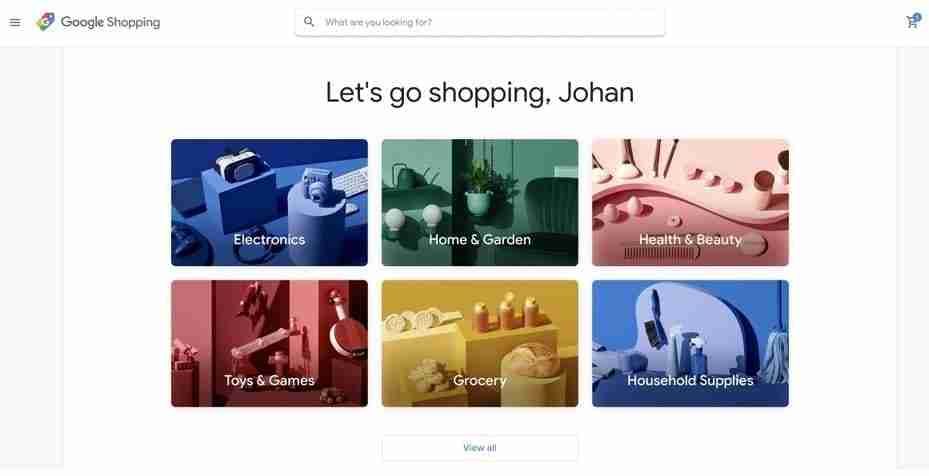
Task: Click the Grocery label text
Action: point(480,381)
